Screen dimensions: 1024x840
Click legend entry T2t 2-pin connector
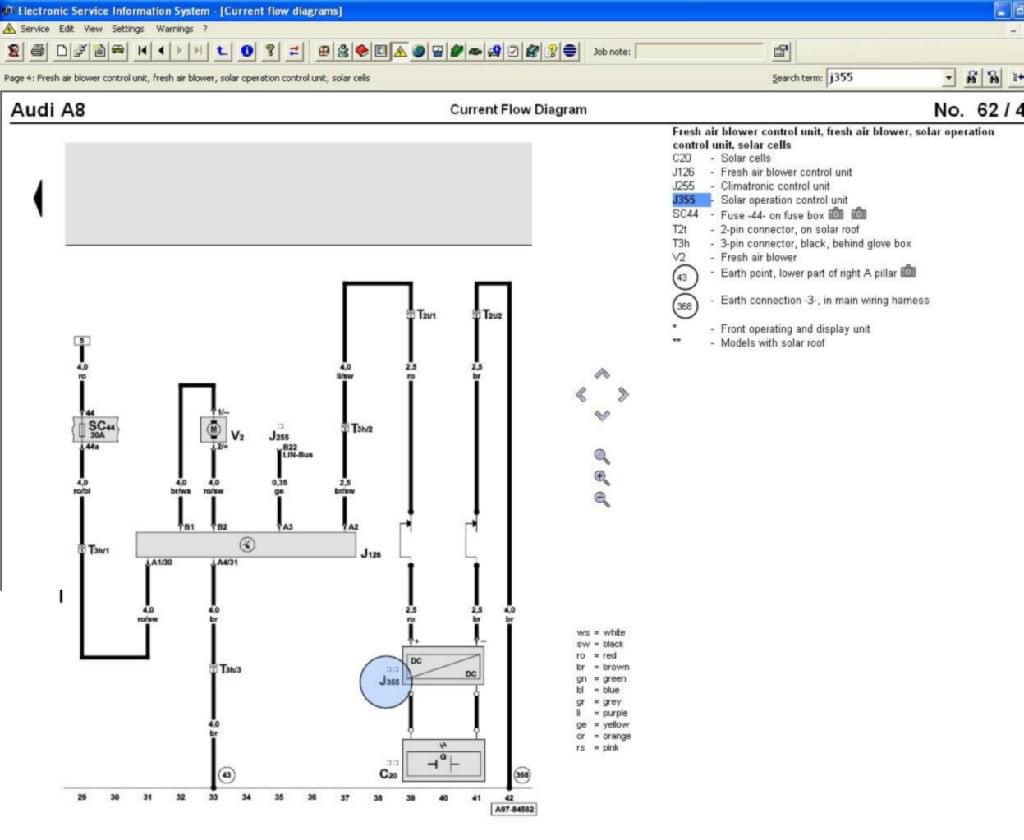(765, 229)
